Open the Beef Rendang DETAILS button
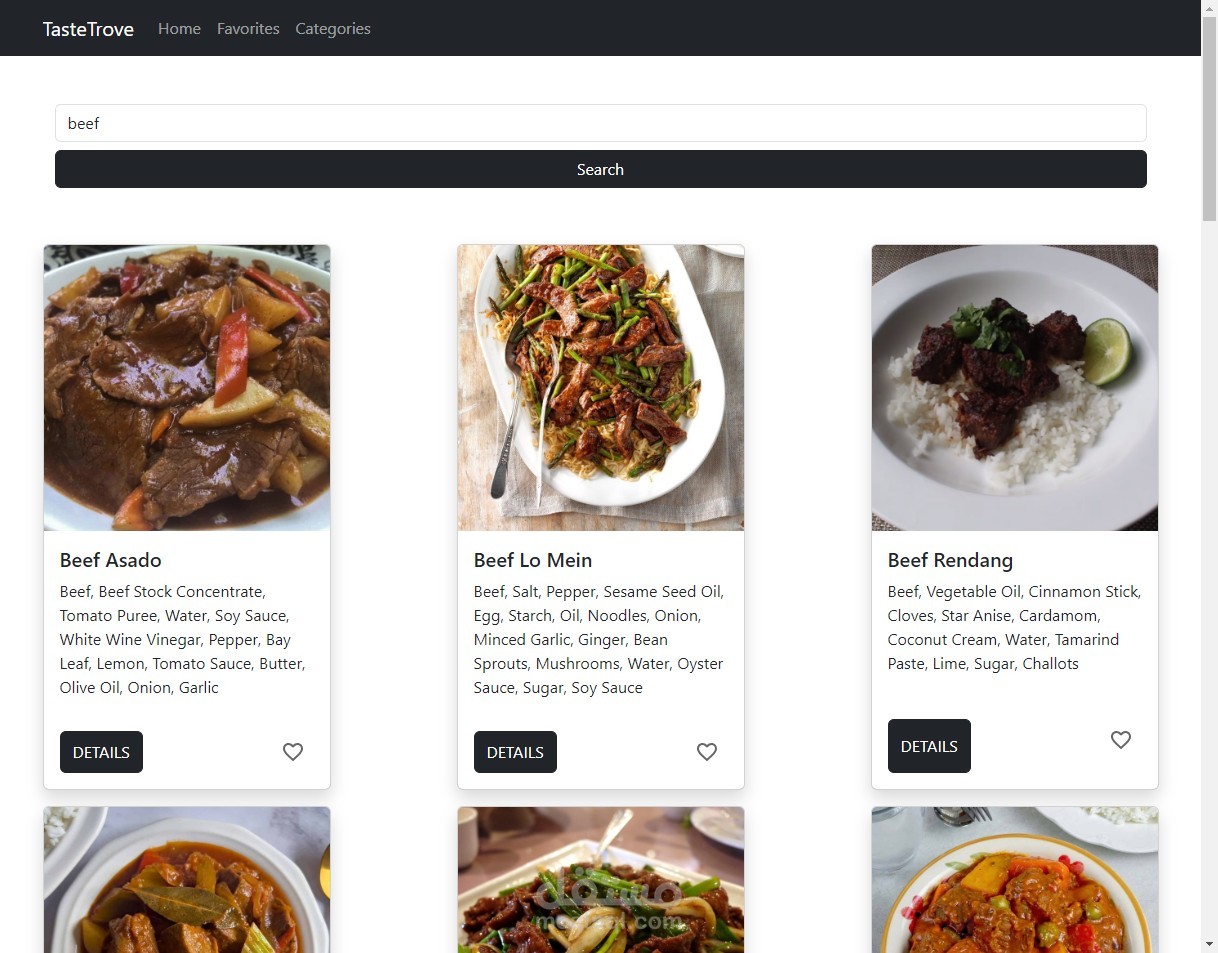Viewport: 1218px width, 953px height. tap(929, 746)
